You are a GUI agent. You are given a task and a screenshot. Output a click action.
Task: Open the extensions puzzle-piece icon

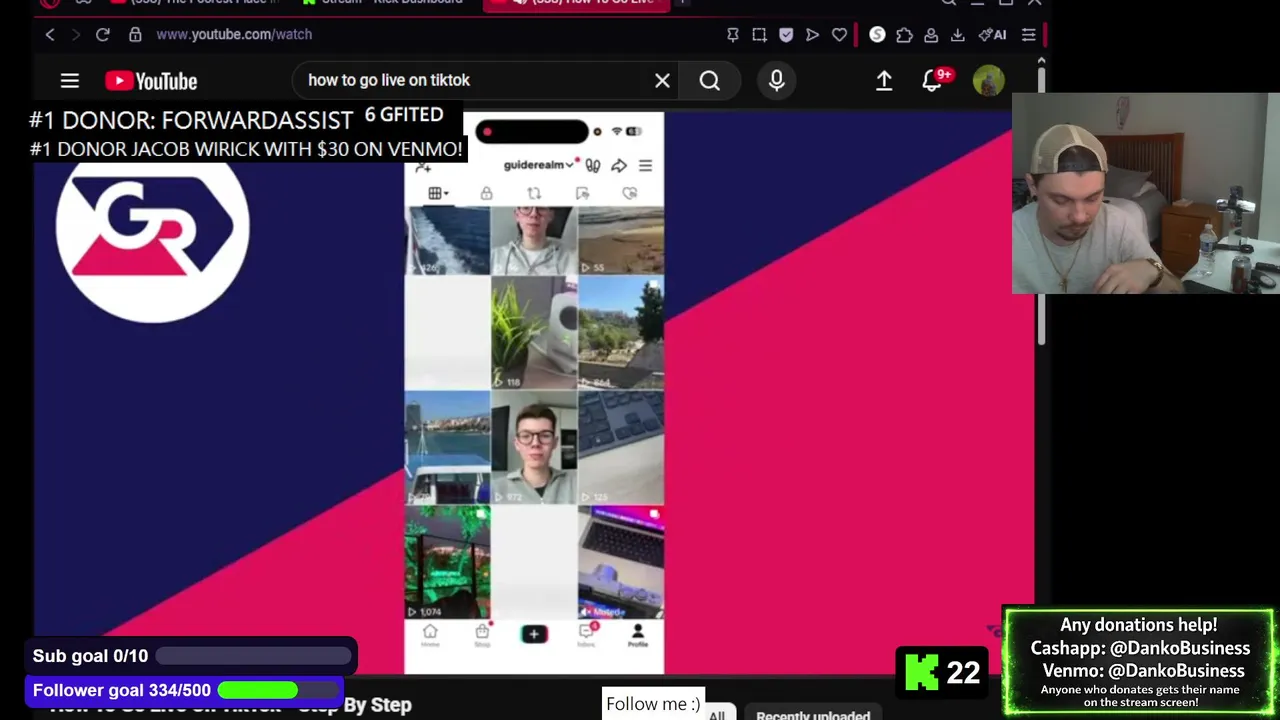[x=904, y=34]
